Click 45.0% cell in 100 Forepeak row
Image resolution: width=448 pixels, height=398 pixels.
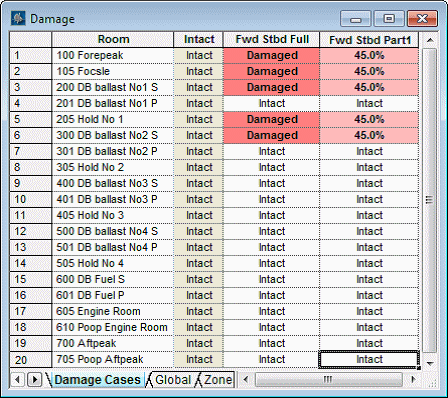369,55
